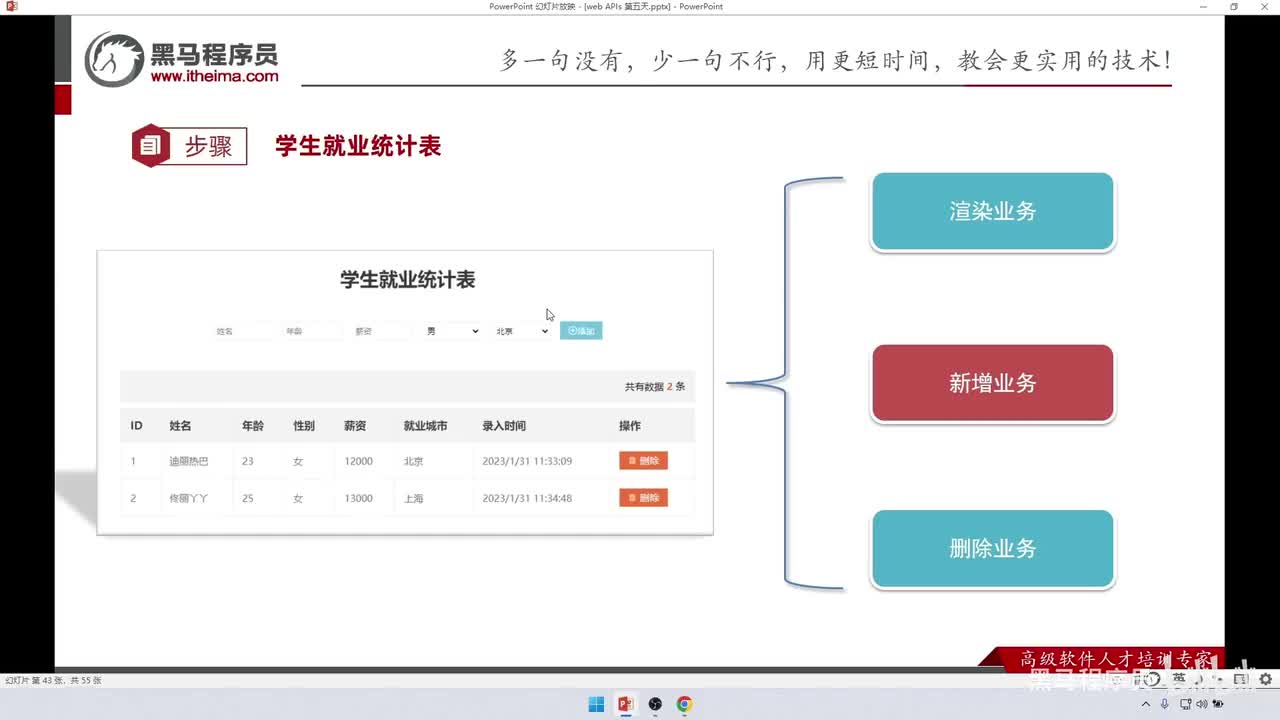Screen dimensions: 1280x720
Task: Click the 学生就业统计表 table heading
Action: pos(407,280)
